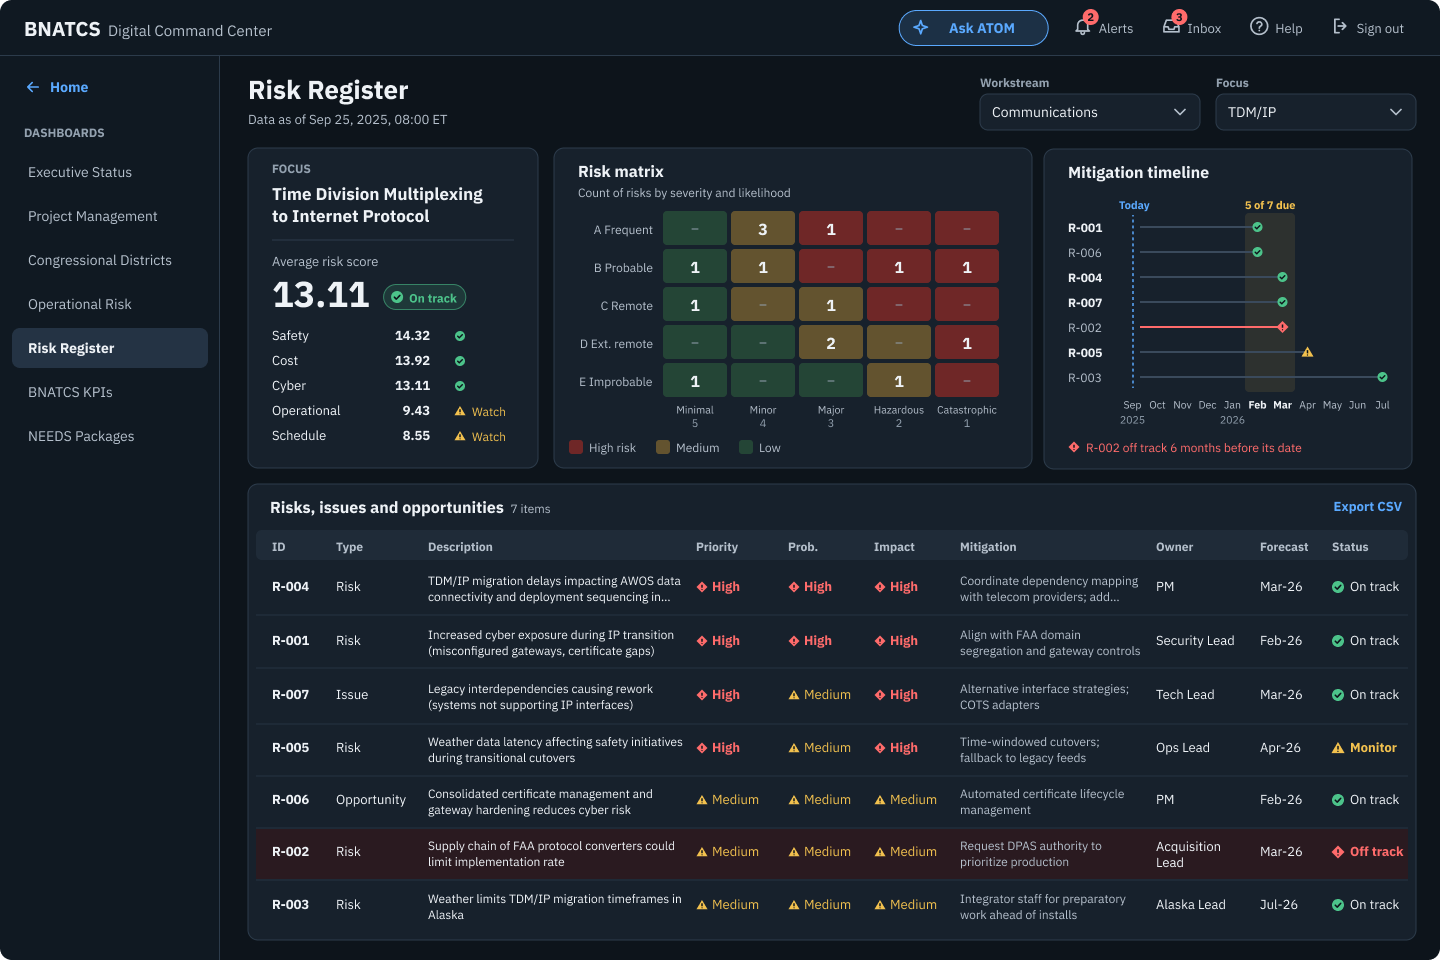Click the 'Security Lead' owner cell
Image resolution: width=1440 pixels, height=960 pixels.
coord(1195,641)
